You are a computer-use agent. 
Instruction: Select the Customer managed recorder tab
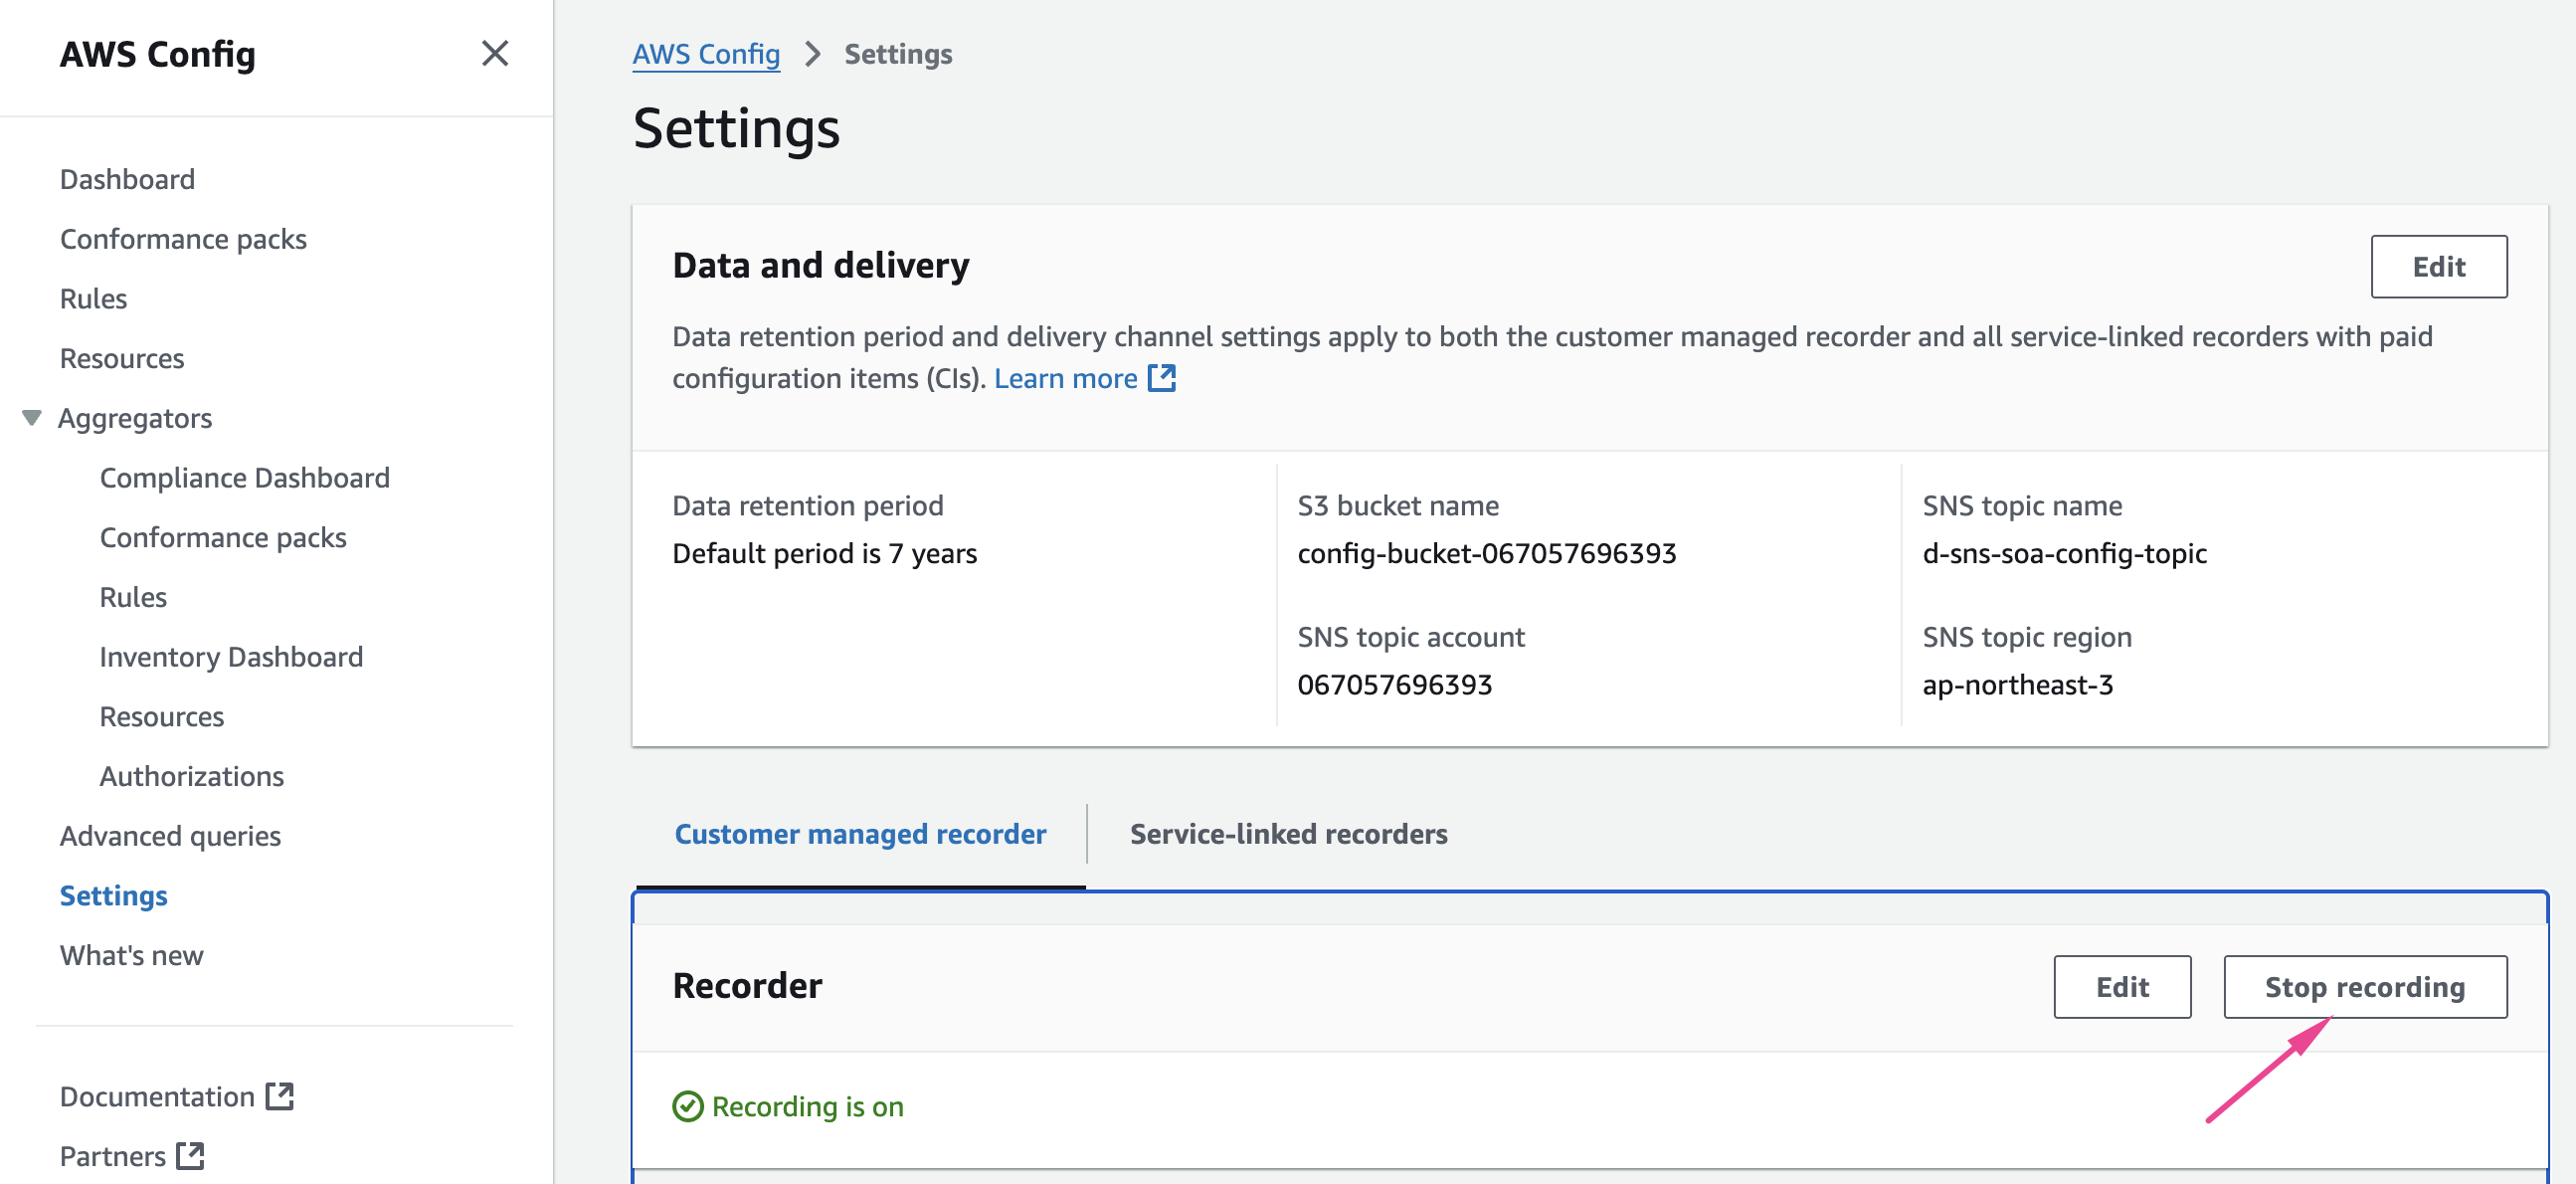[860, 833]
